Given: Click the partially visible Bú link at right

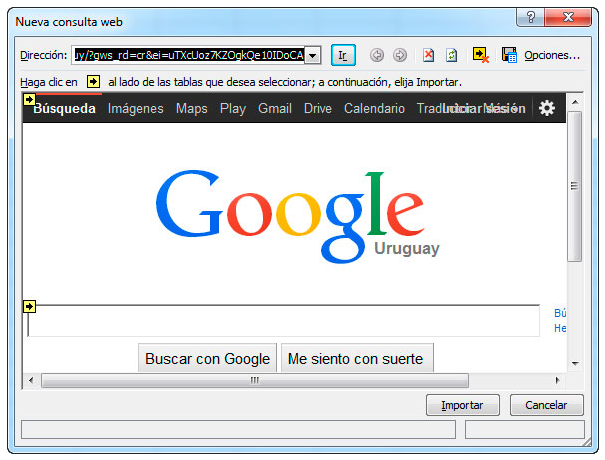Looking at the screenshot, I should [x=560, y=313].
